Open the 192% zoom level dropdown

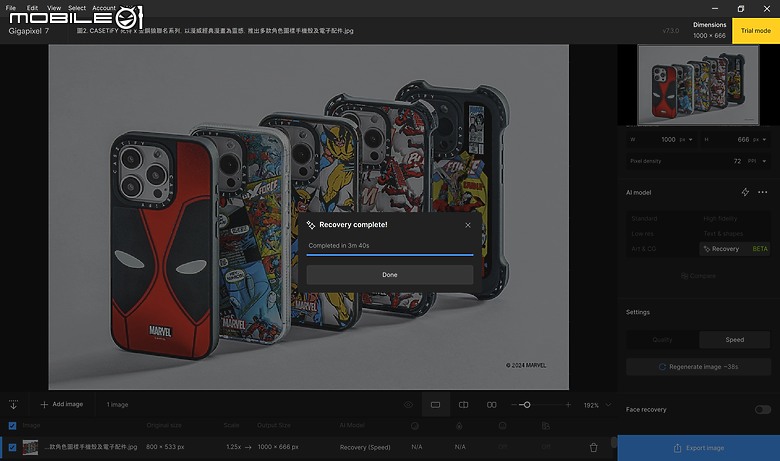(x=597, y=405)
